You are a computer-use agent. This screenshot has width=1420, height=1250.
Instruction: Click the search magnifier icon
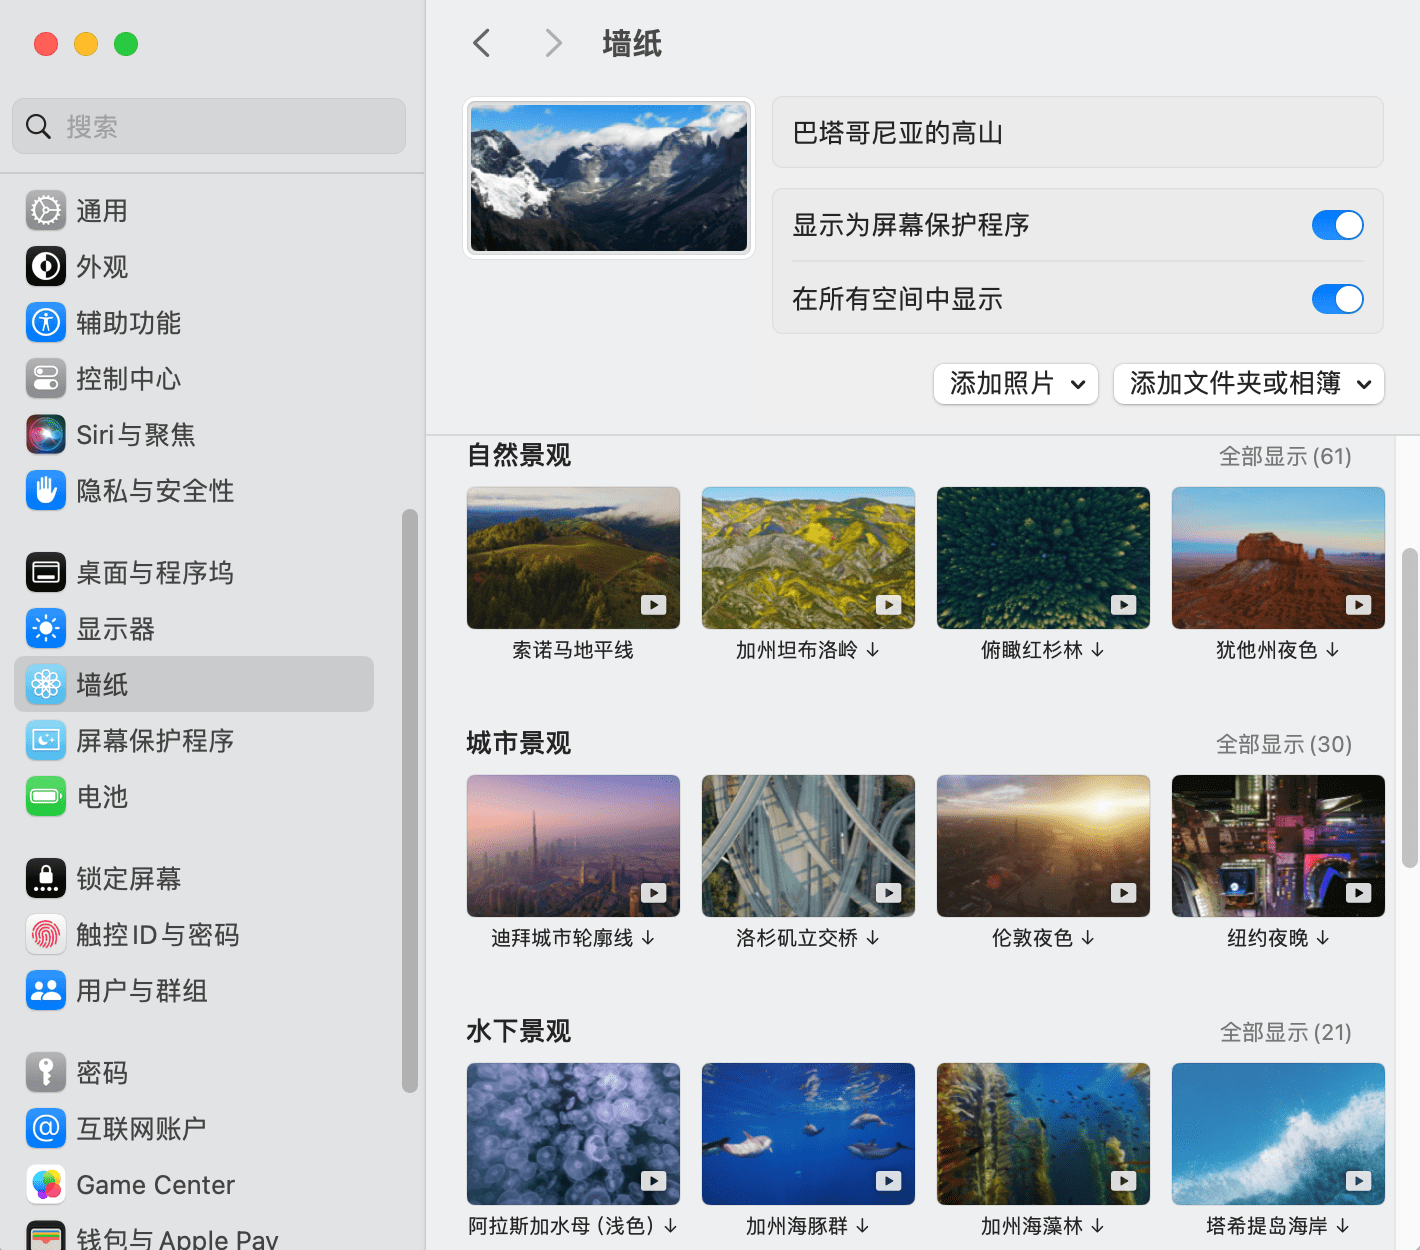pyautogui.click(x=38, y=126)
